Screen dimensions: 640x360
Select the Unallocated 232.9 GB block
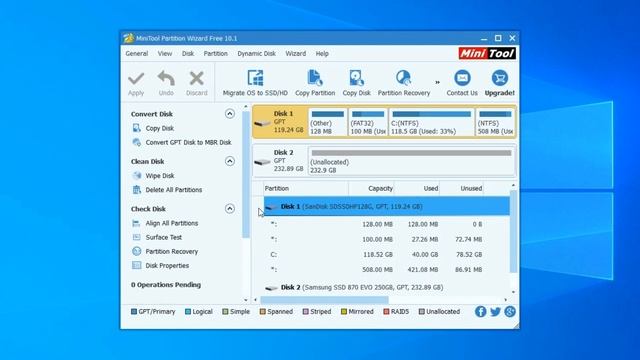[411, 161]
